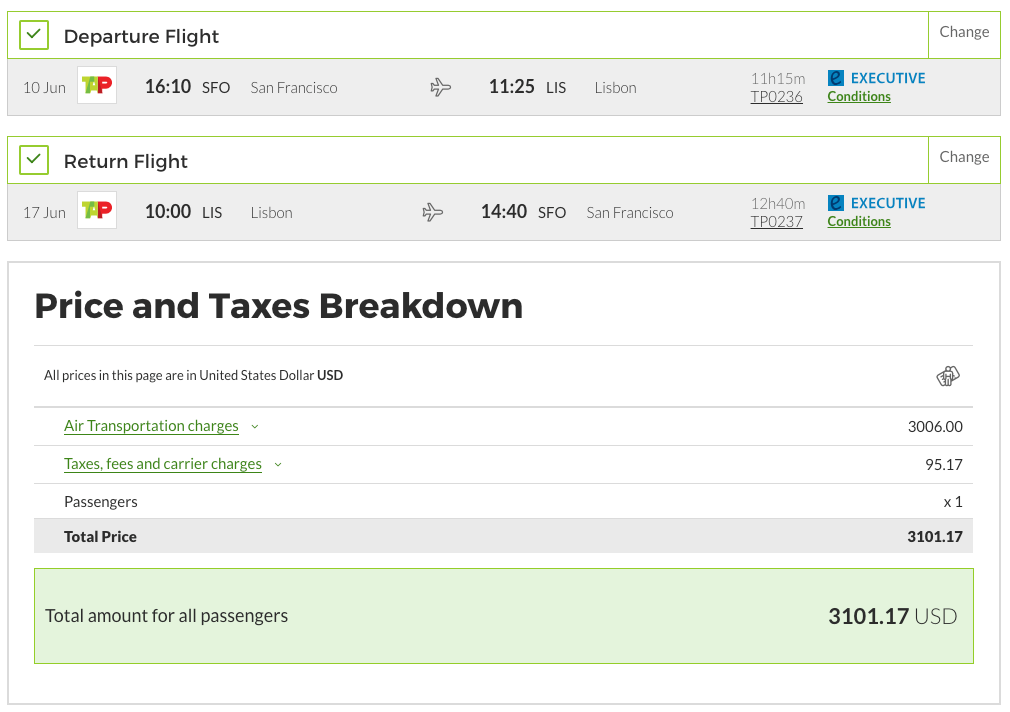Click the Executive class icon on return flight
This screenshot has width=1010, height=712.
coord(836,202)
